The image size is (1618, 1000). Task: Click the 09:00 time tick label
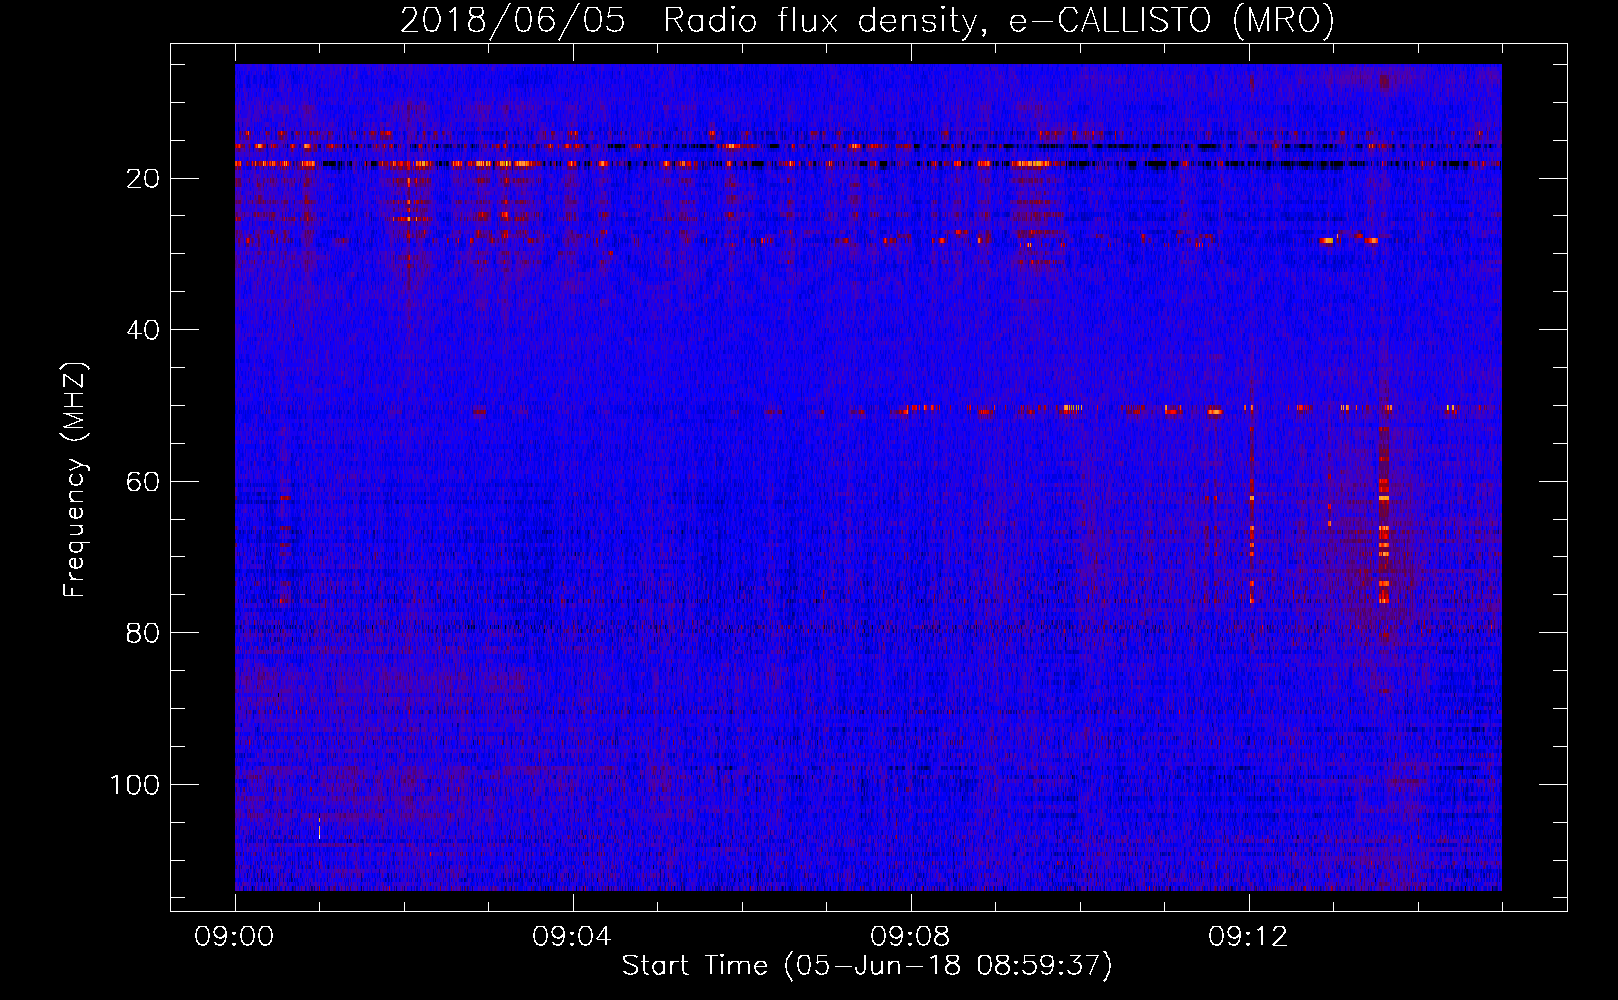pyautogui.click(x=234, y=937)
